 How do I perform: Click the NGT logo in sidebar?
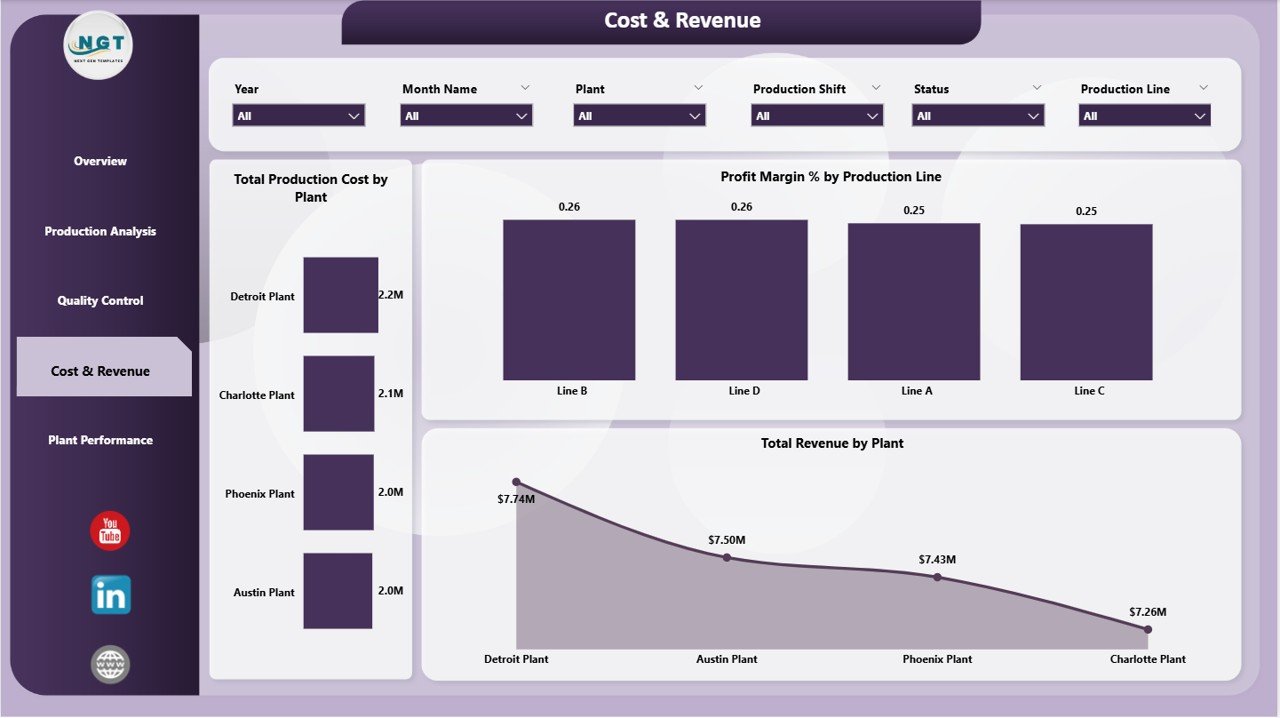[97, 46]
